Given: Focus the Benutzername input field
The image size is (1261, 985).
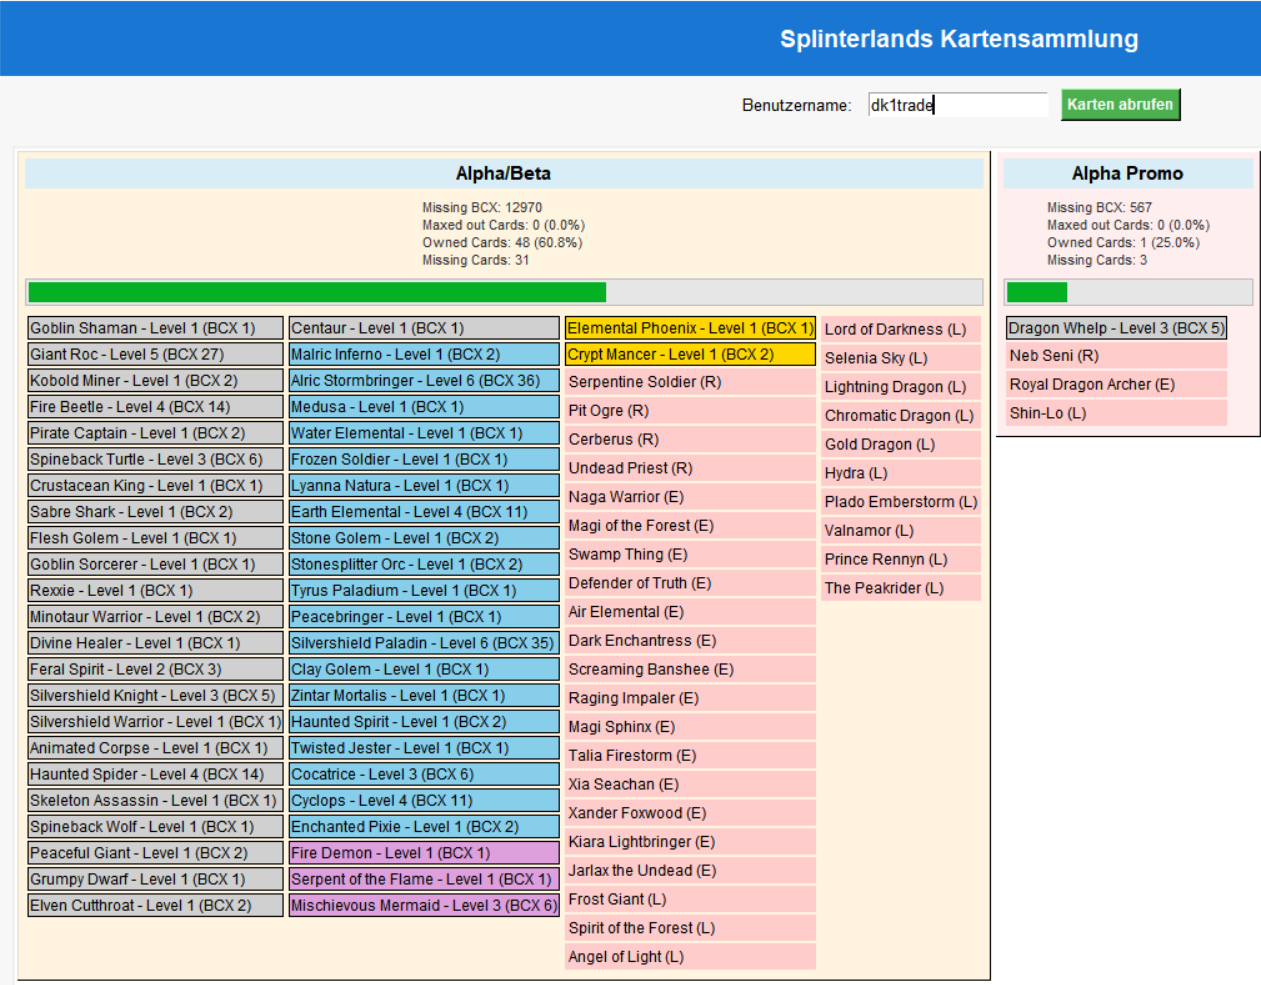Looking at the screenshot, I should (x=956, y=105).
